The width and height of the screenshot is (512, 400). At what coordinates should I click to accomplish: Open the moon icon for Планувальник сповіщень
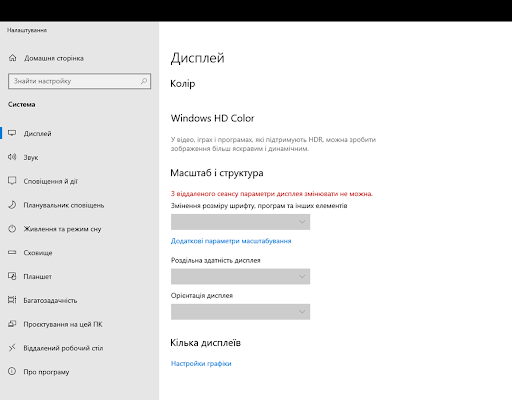click(x=12, y=205)
